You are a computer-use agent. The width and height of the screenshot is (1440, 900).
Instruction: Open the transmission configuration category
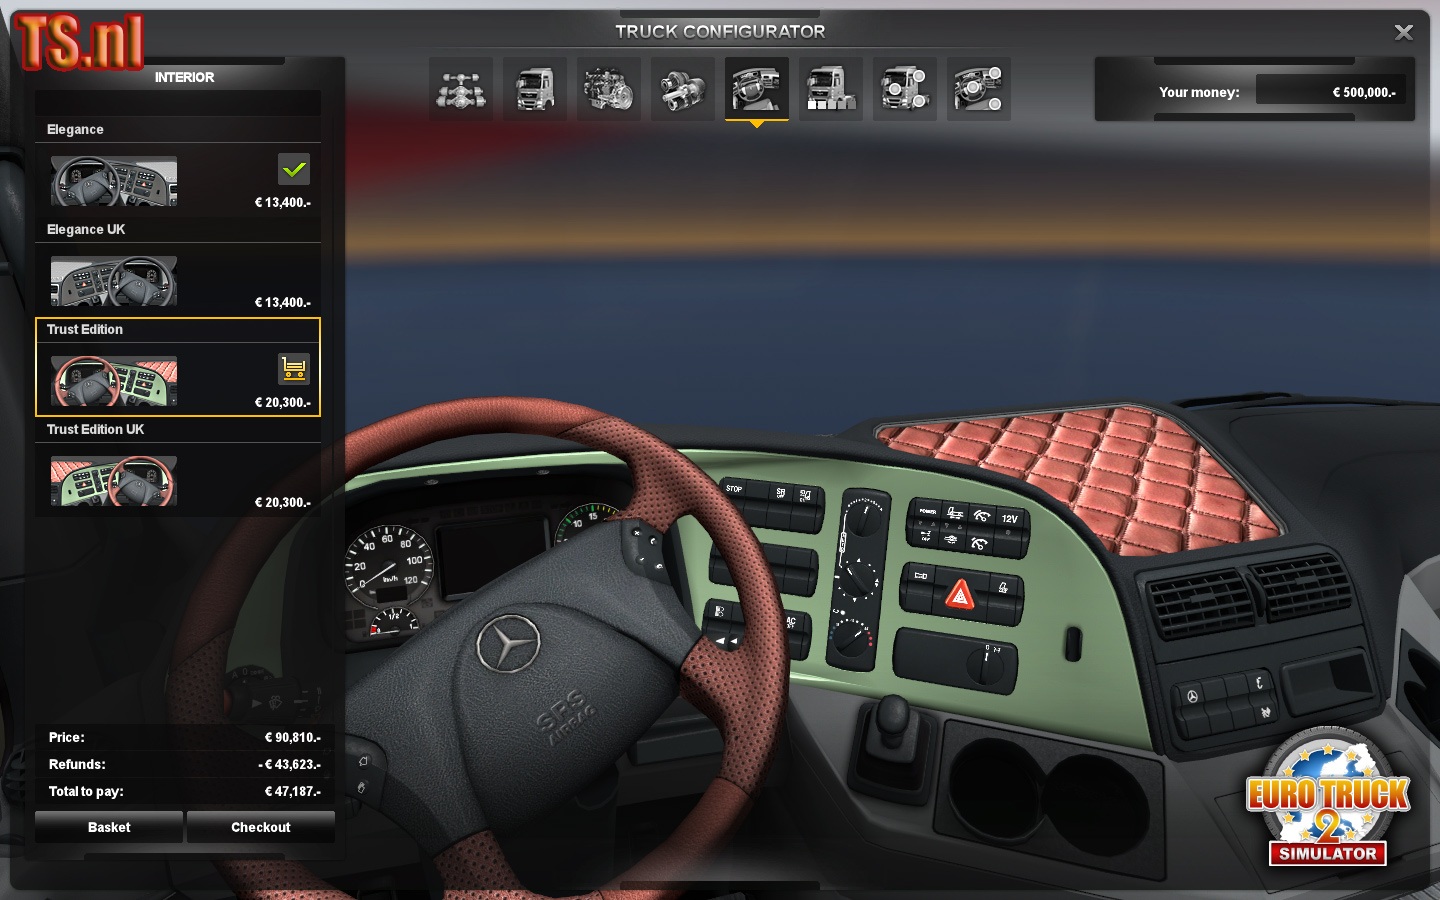click(683, 89)
